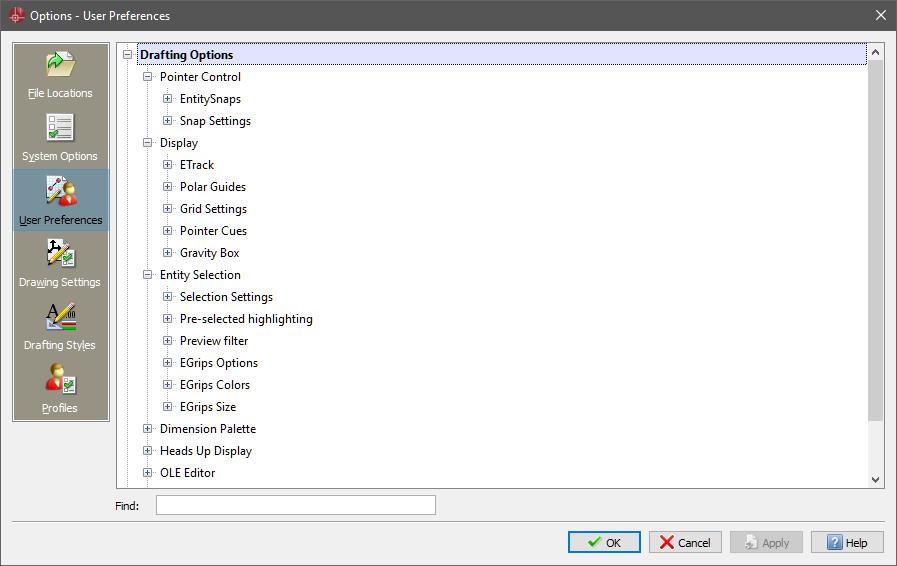Click the grayed-out Apply button
897x566 pixels.
coord(767,542)
